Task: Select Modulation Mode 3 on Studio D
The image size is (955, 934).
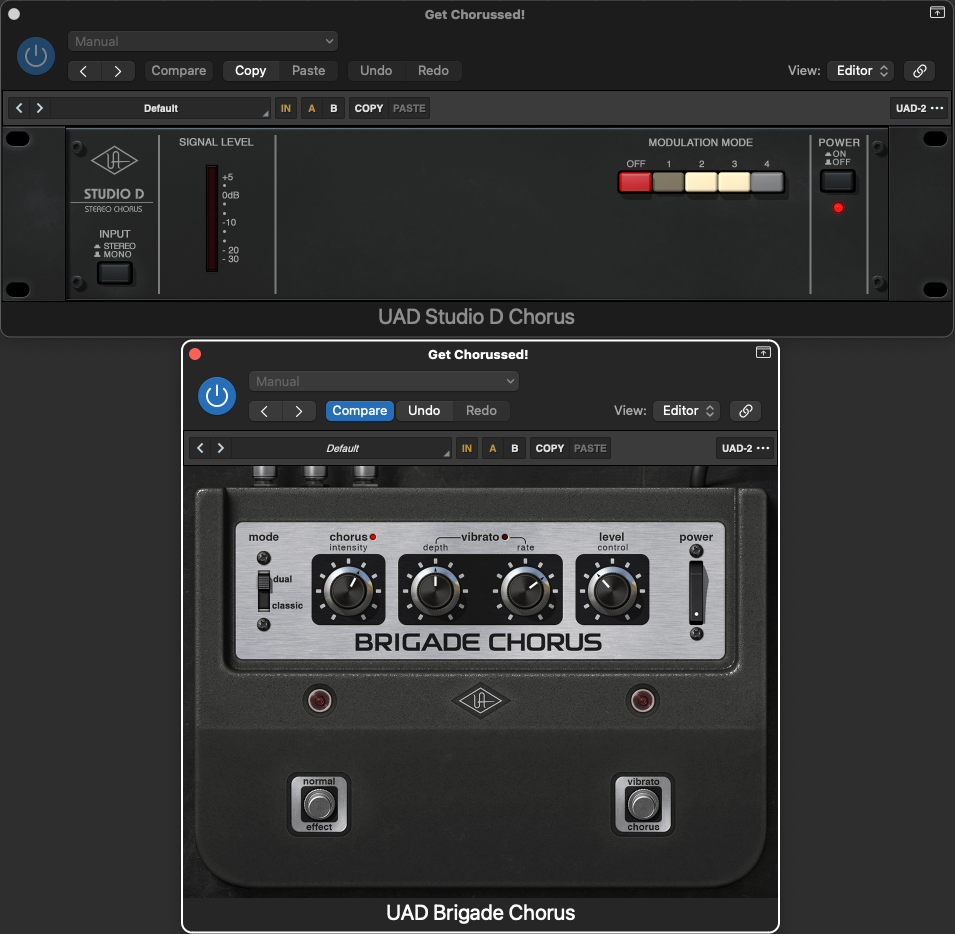Action: coord(734,180)
